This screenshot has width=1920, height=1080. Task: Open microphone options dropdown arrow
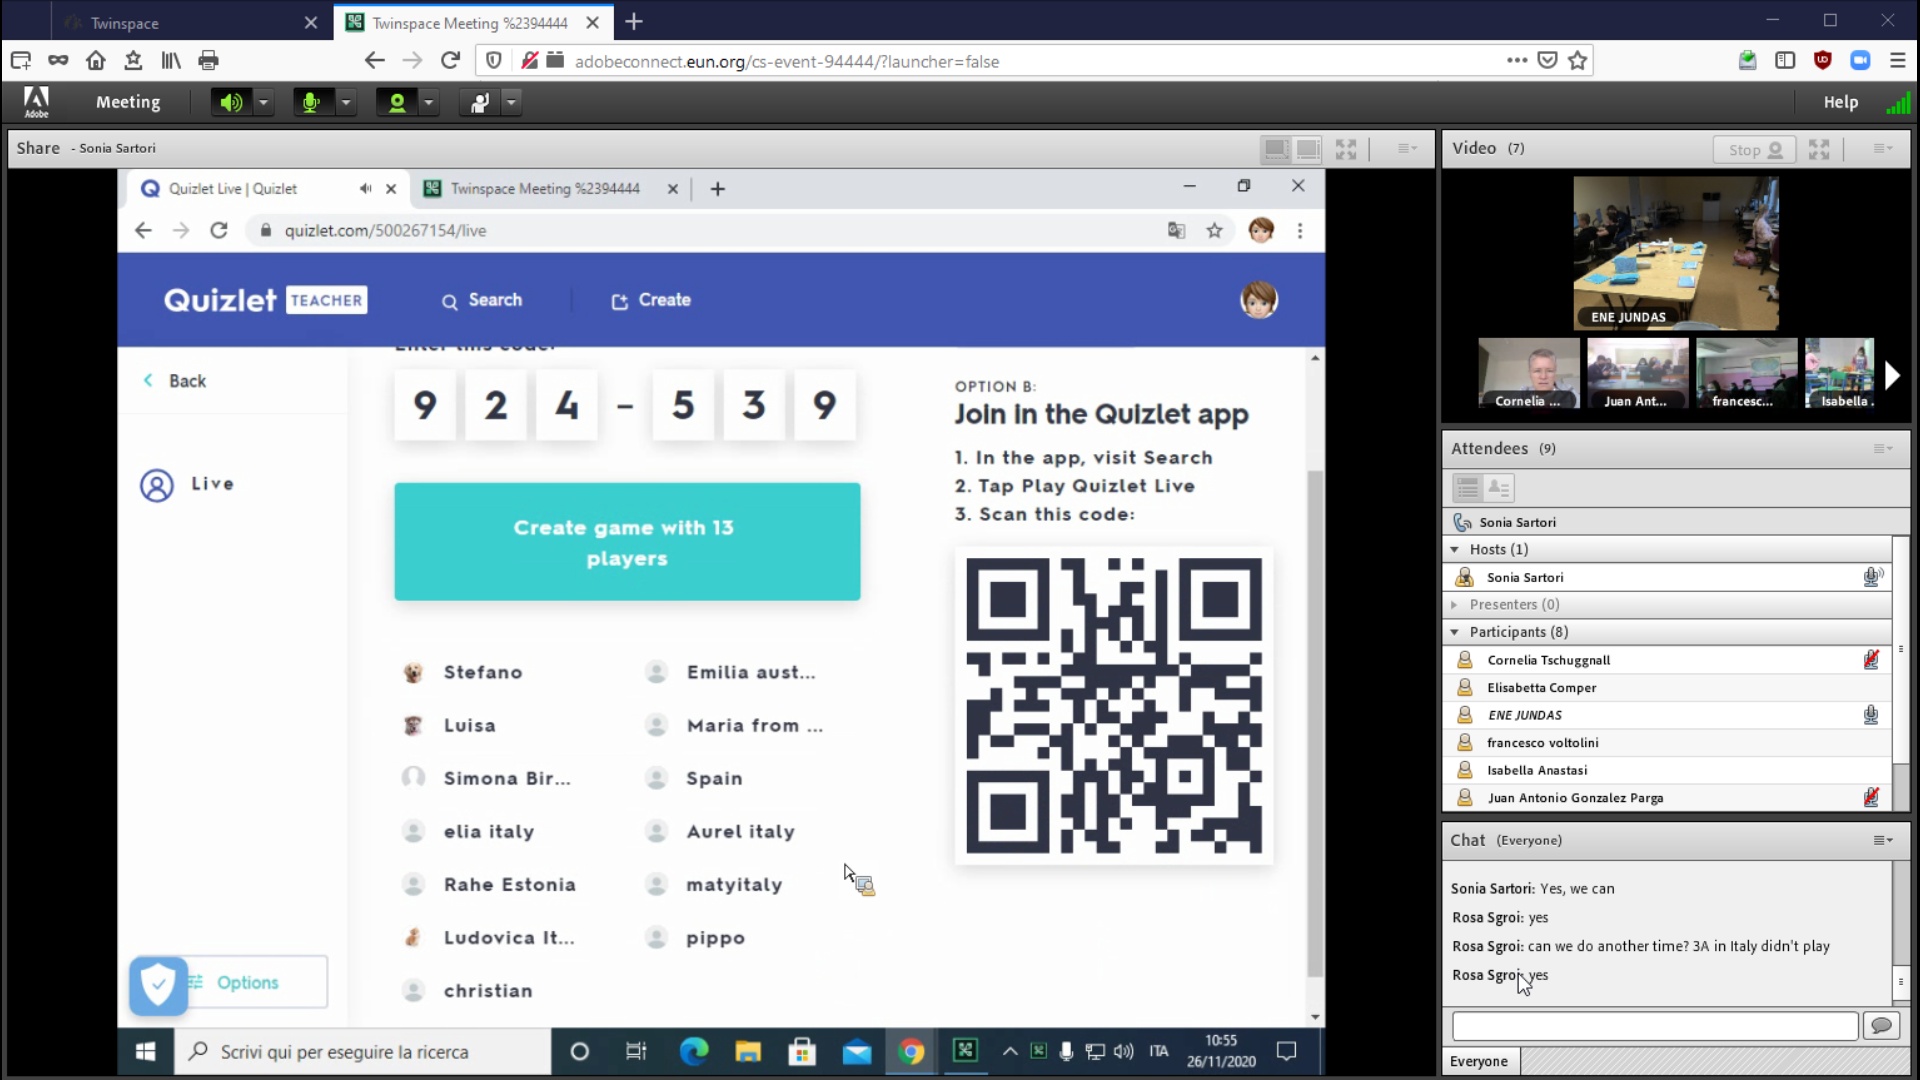[346, 102]
